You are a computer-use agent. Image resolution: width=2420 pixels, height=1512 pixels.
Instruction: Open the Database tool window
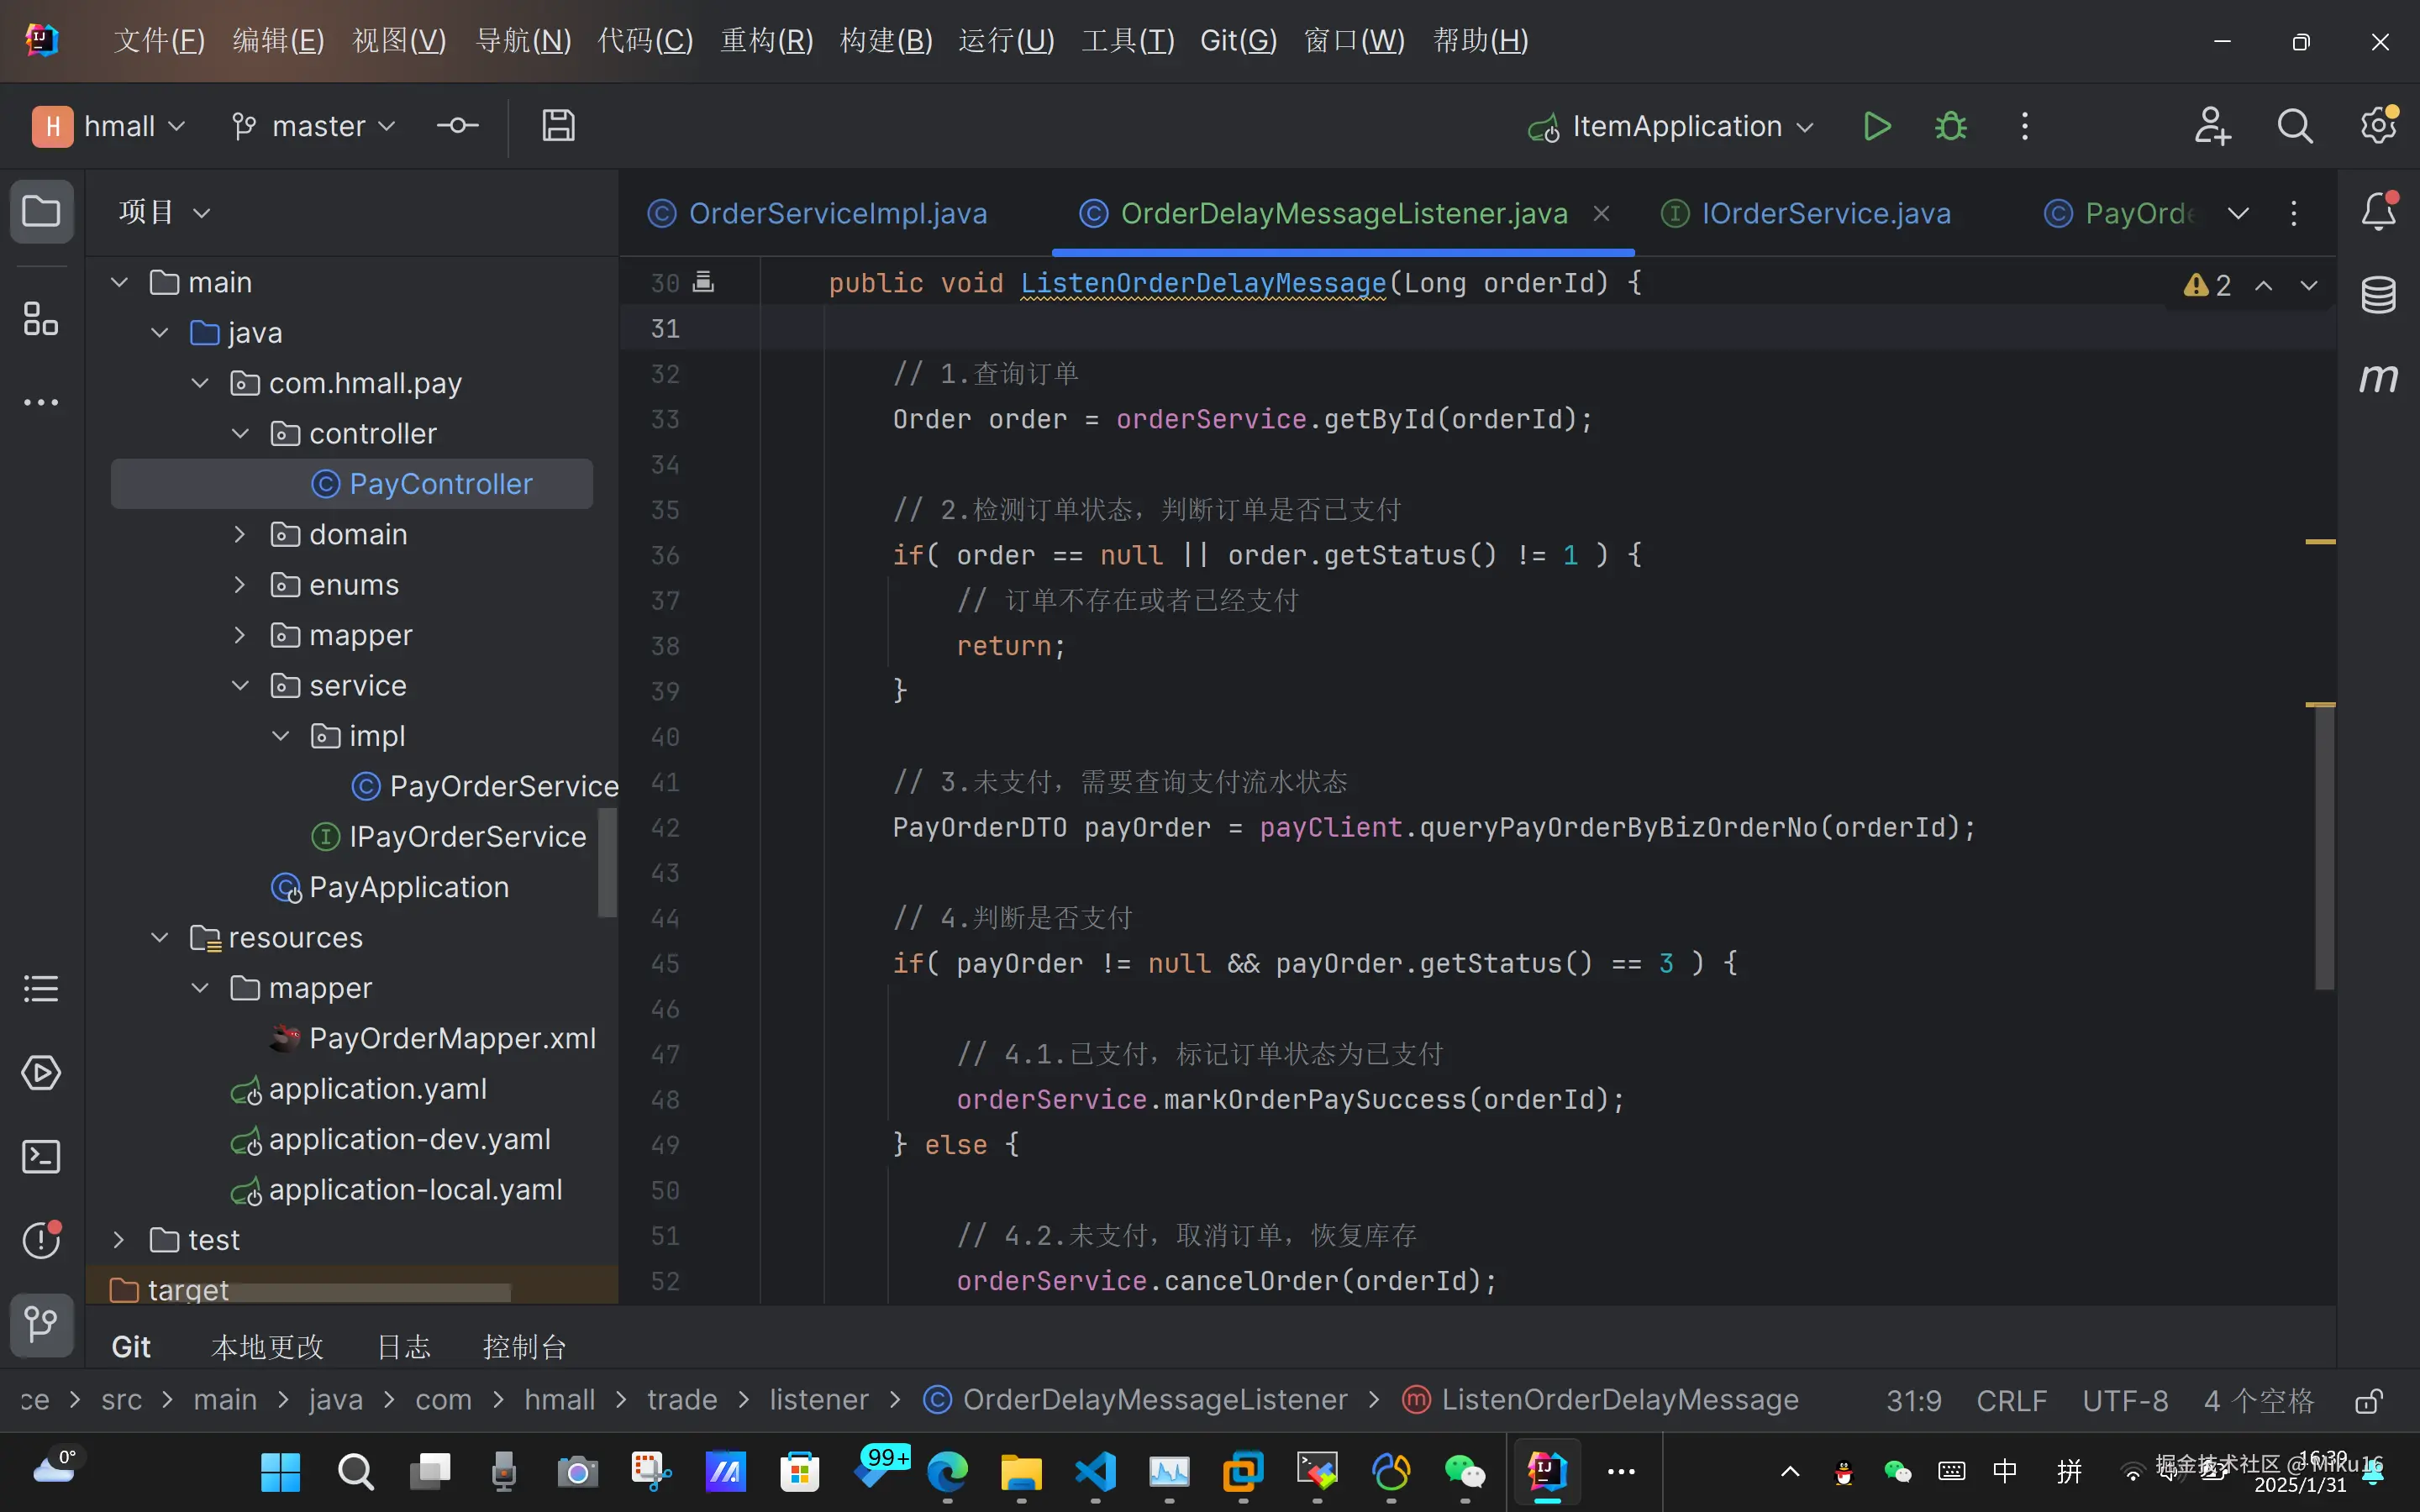(2378, 295)
